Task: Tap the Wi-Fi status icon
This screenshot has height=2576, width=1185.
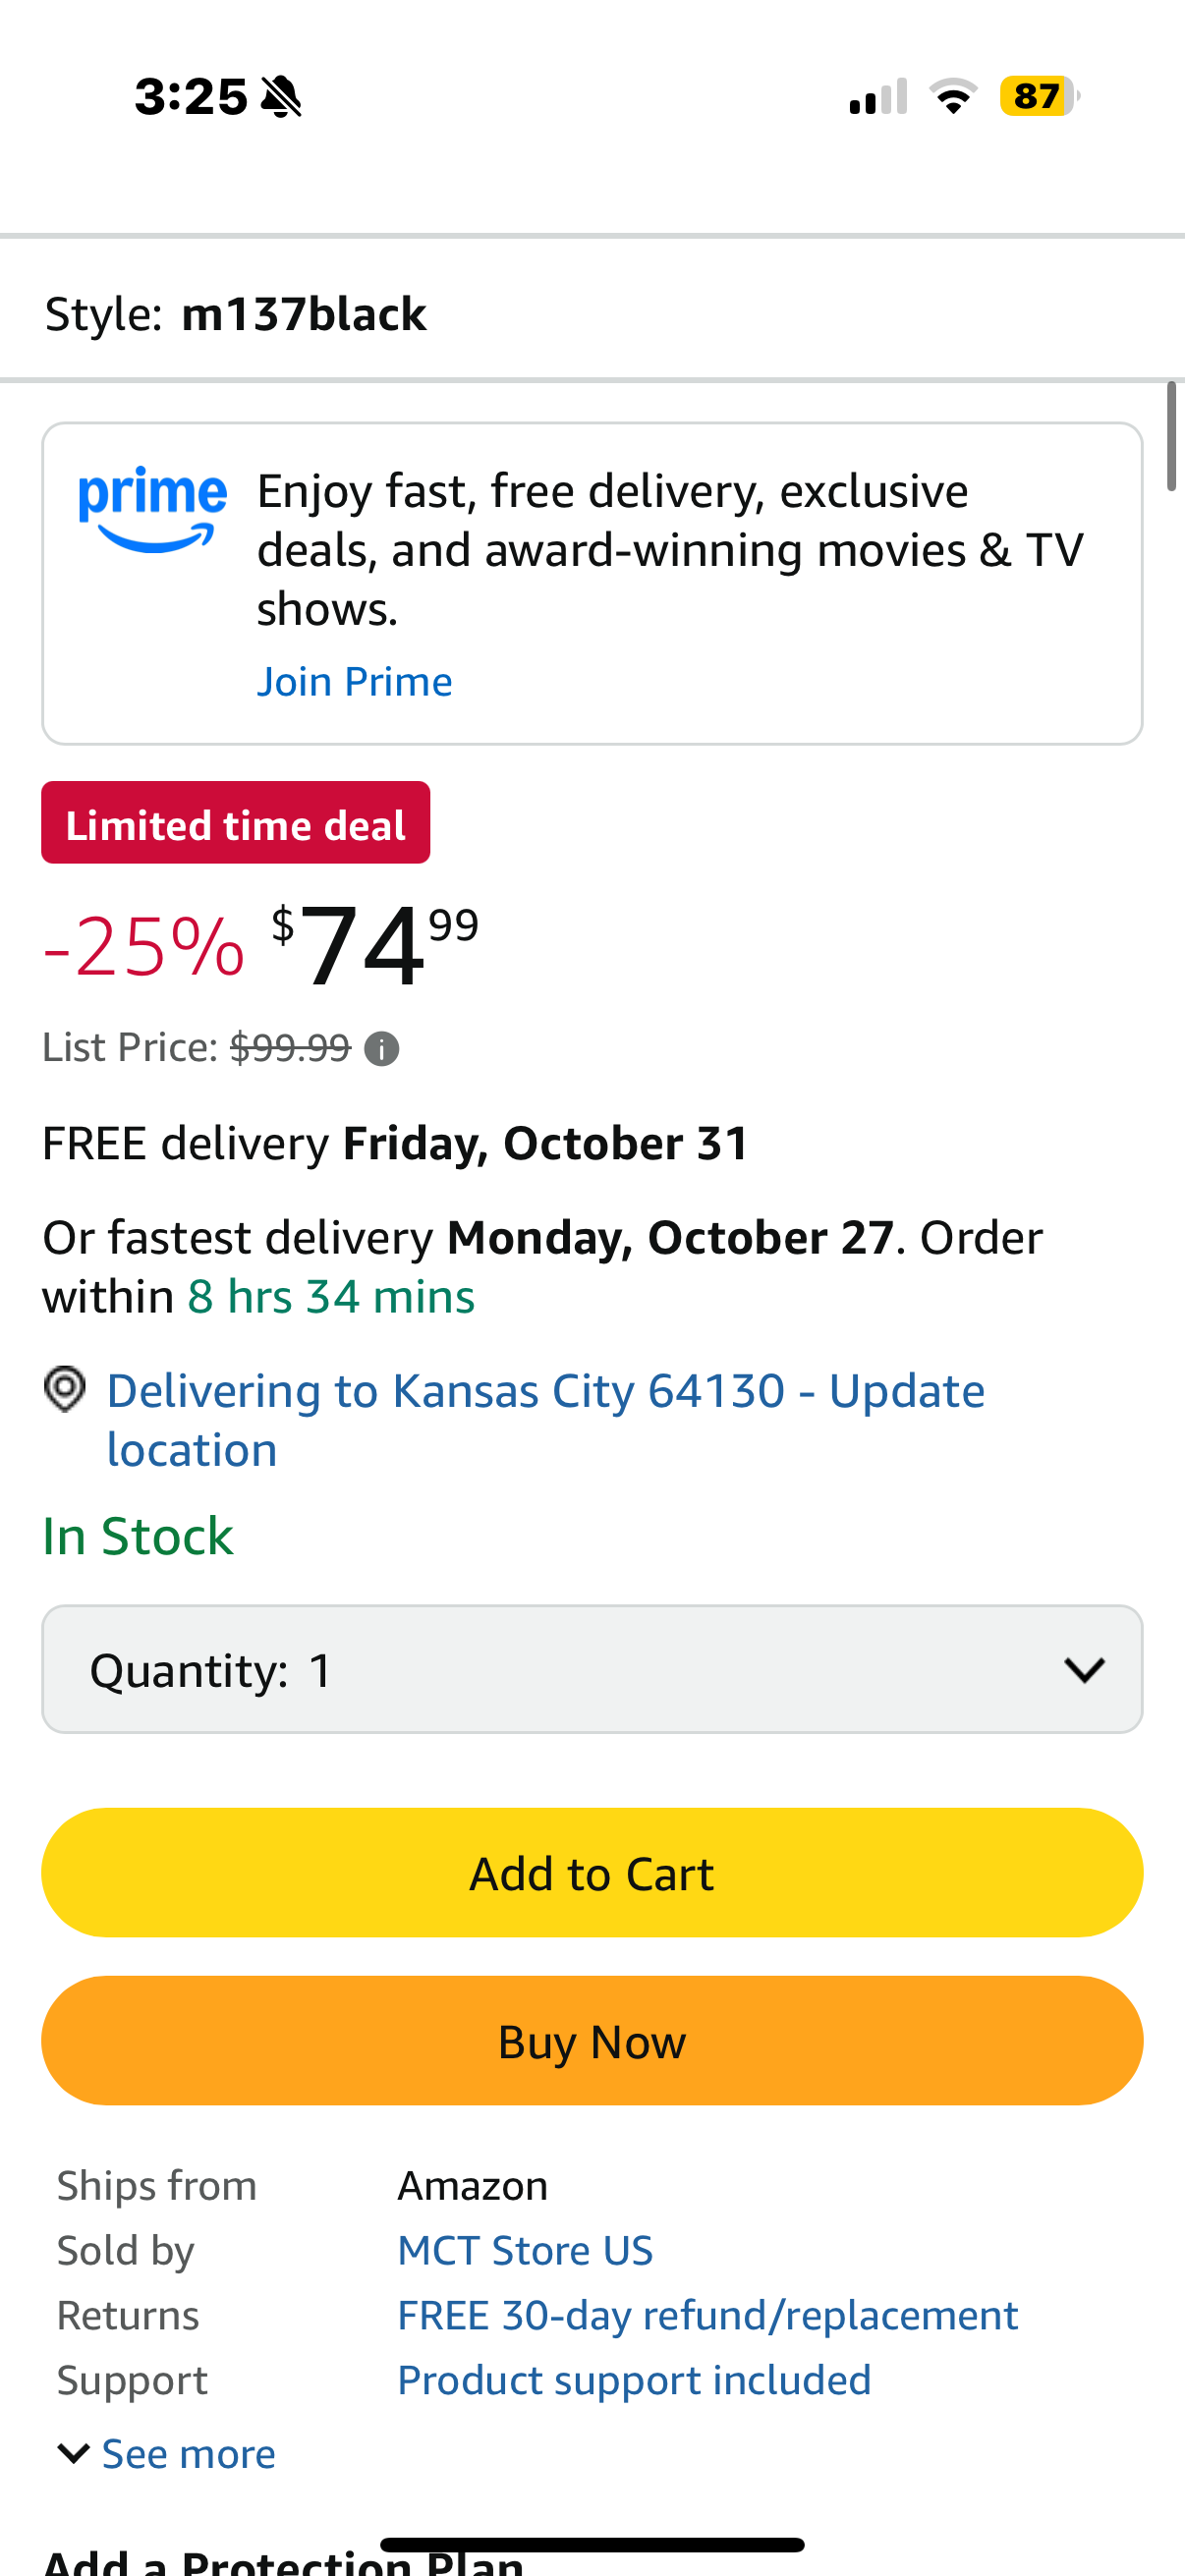Action: pyautogui.click(x=953, y=97)
